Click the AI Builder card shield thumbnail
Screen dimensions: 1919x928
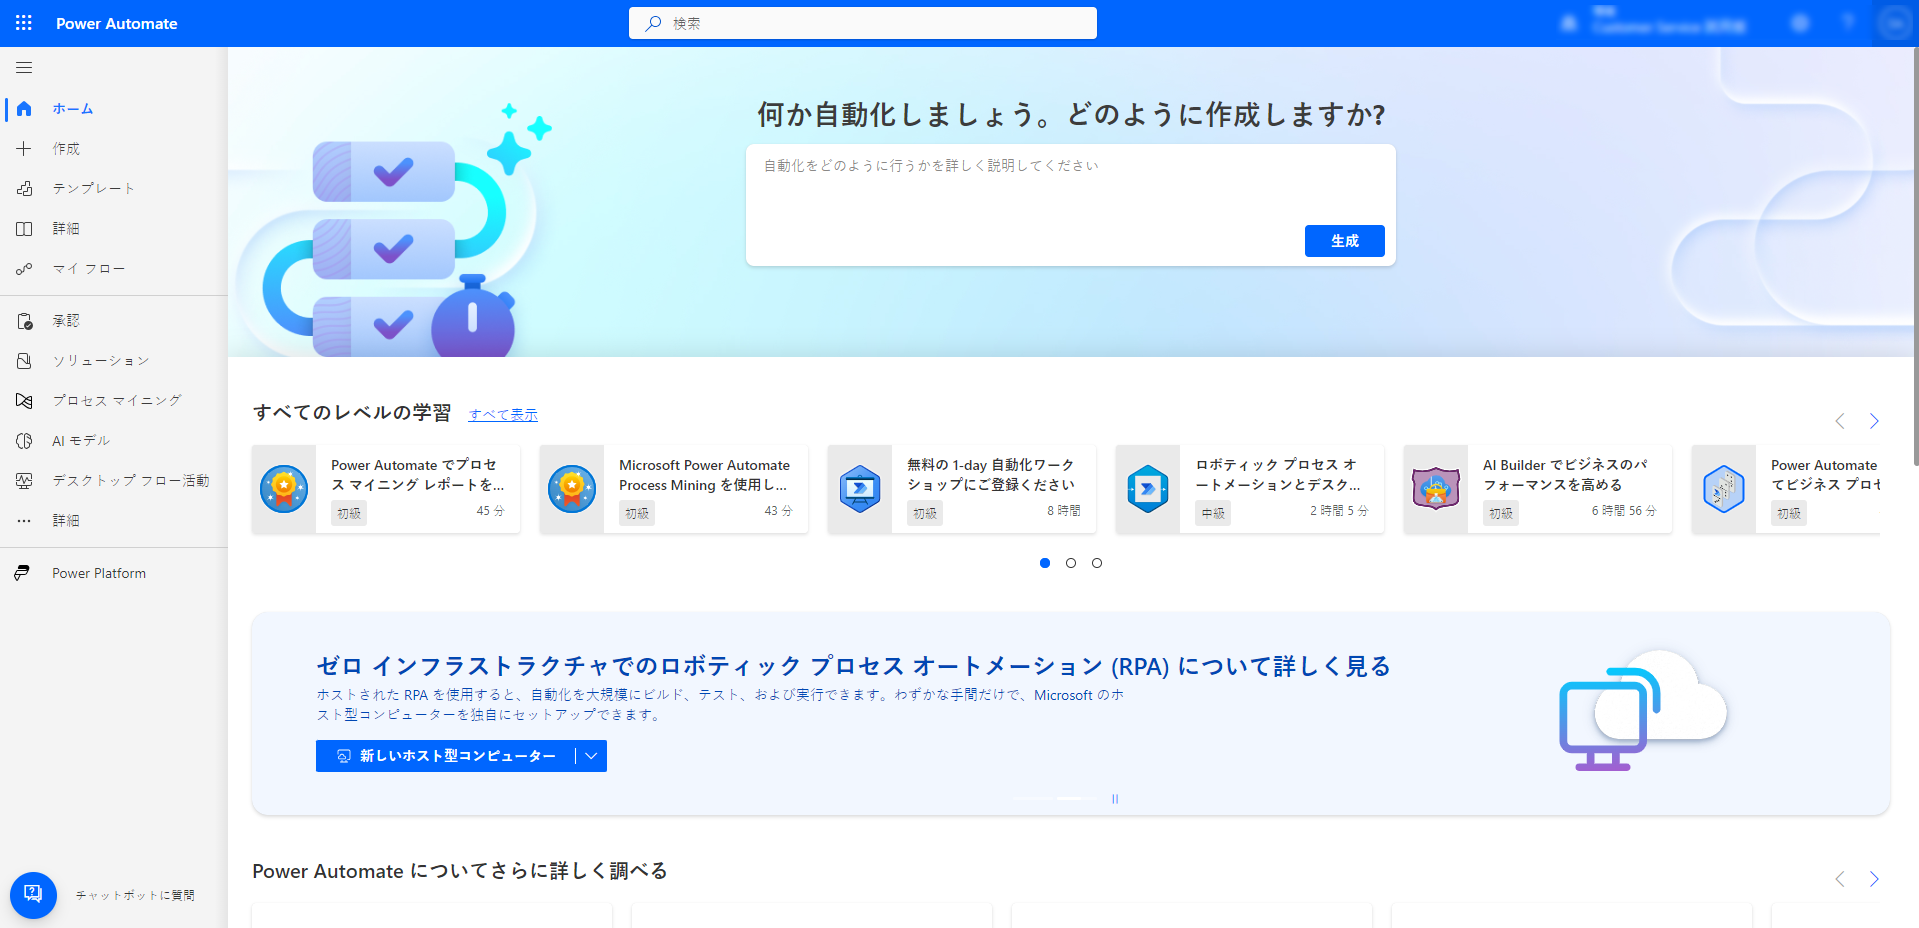[1436, 489]
